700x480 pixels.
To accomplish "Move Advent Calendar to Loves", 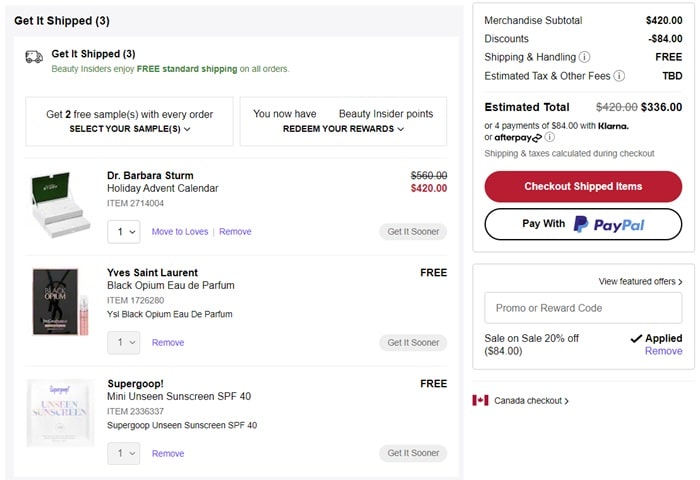I will click(180, 232).
